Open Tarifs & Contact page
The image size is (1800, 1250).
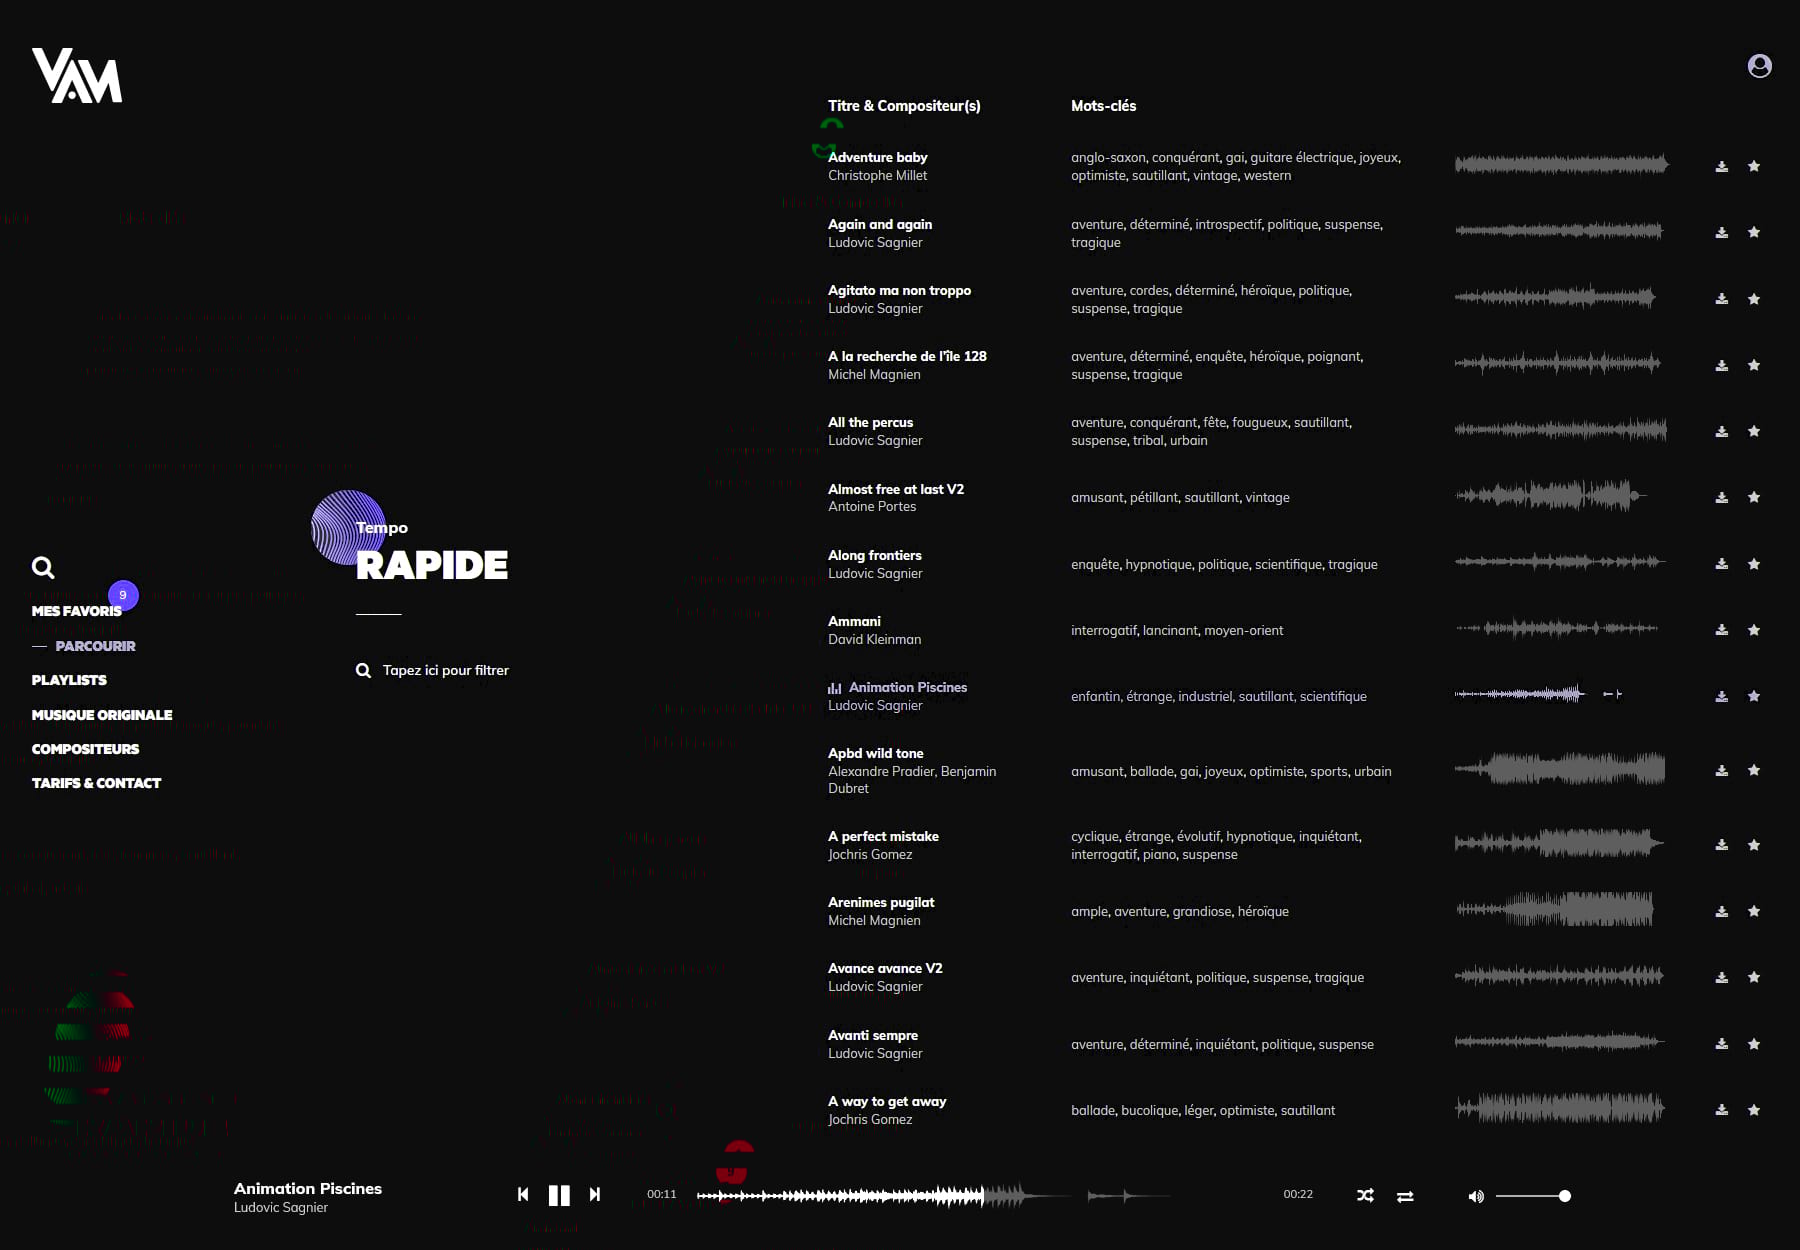coord(96,783)
